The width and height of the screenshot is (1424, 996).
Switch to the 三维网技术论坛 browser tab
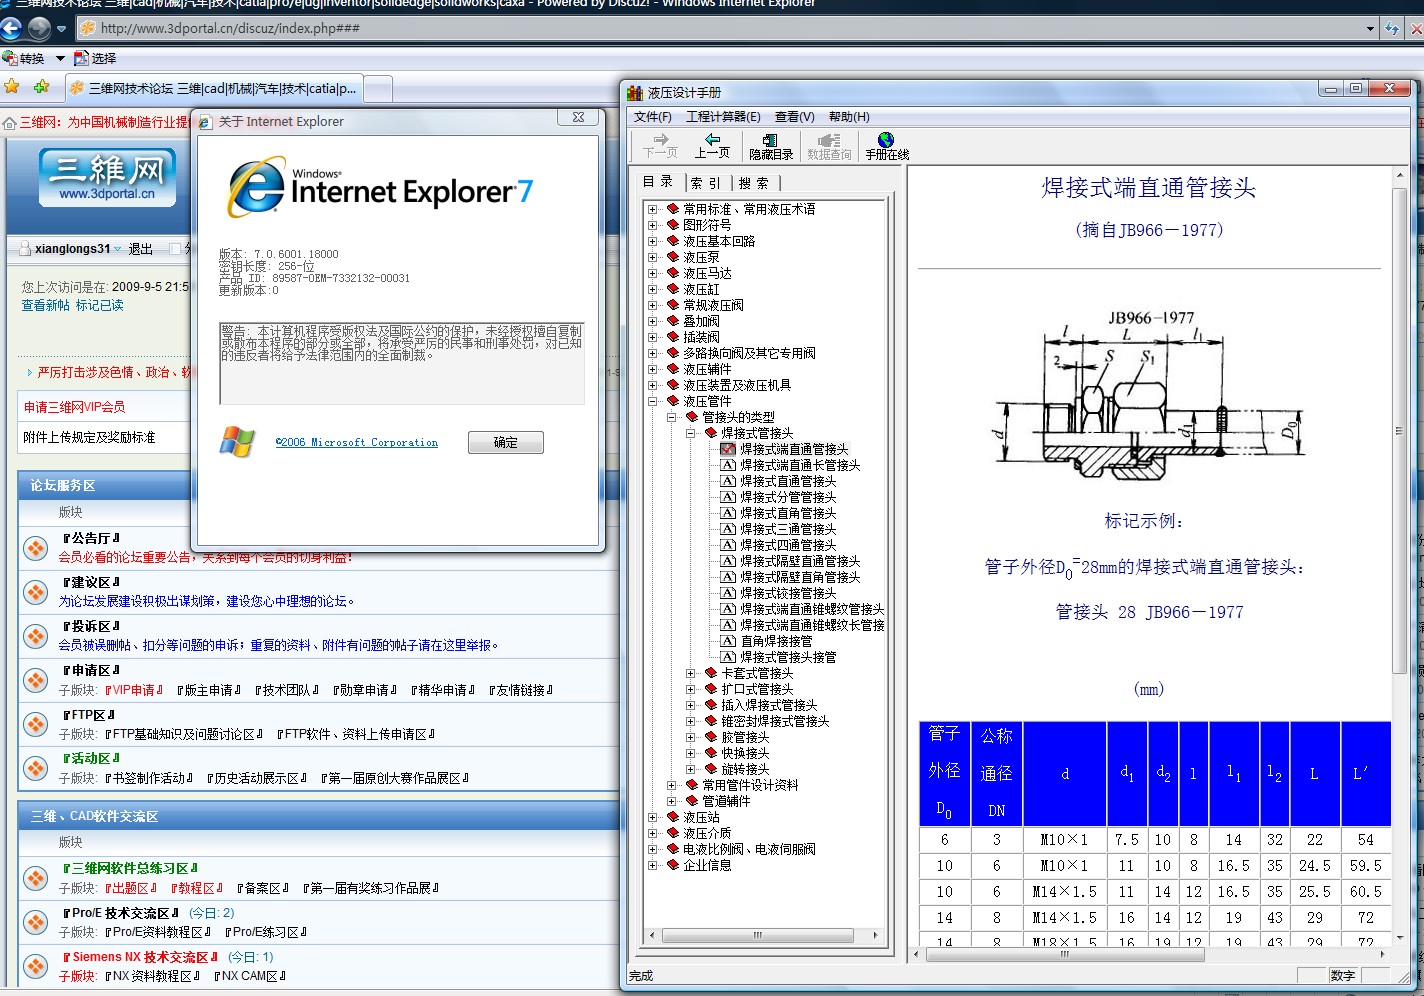pos(214,88)
